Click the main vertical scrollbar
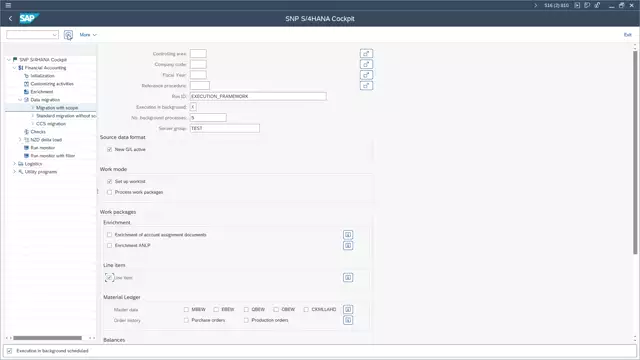640x360 pixels. (x=635, y=152)
